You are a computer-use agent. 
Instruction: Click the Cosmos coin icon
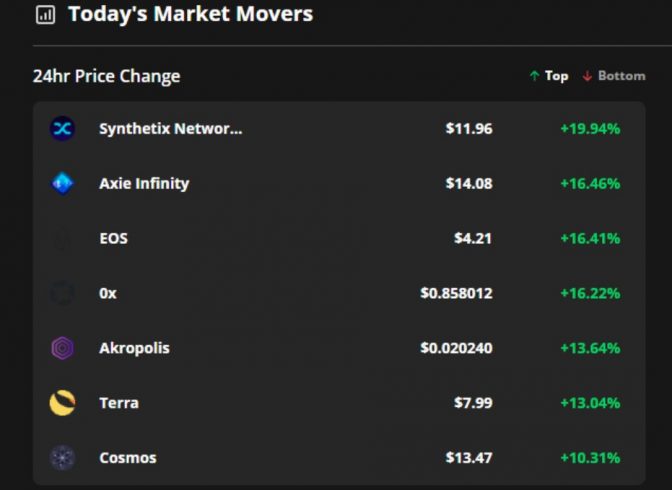(x=63, y=458)
